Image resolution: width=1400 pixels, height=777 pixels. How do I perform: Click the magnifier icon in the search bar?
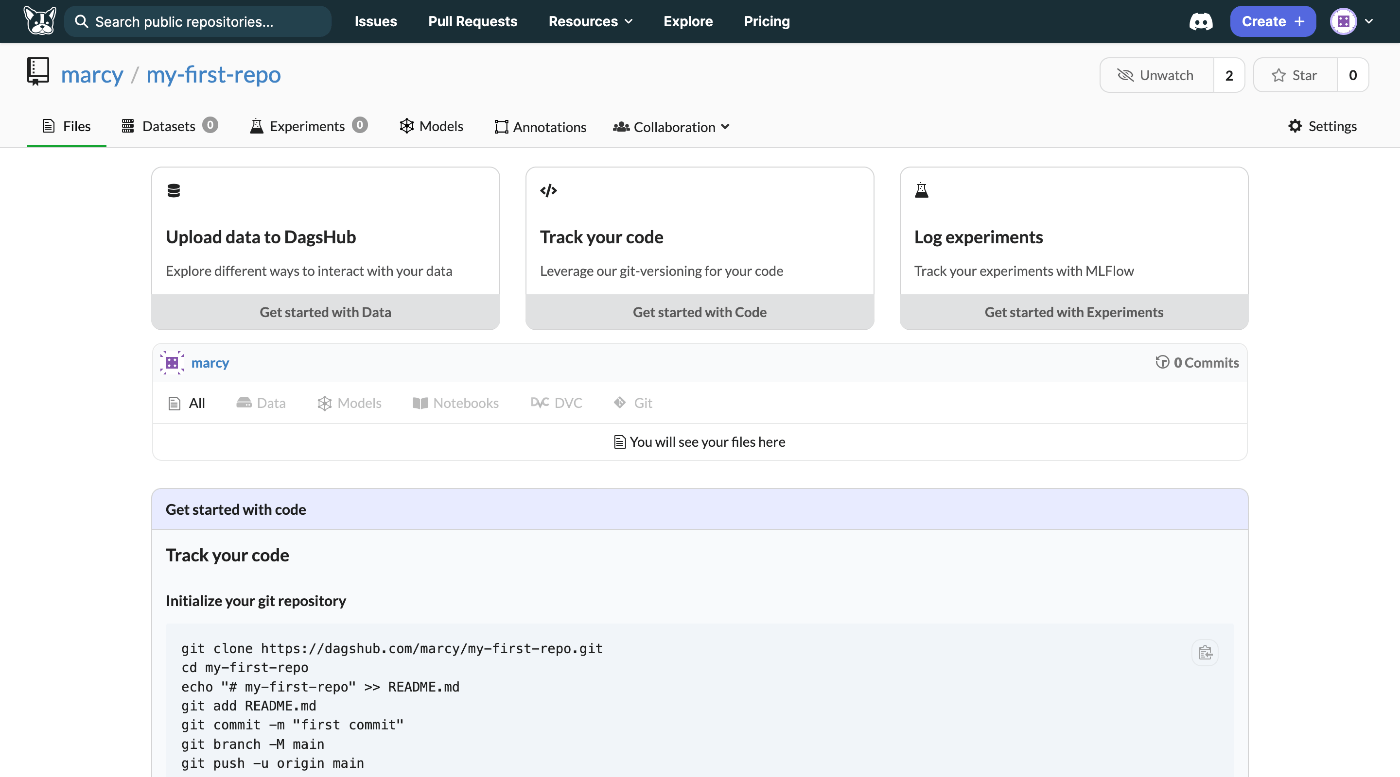pyautogui.click(x=82, y=21)
